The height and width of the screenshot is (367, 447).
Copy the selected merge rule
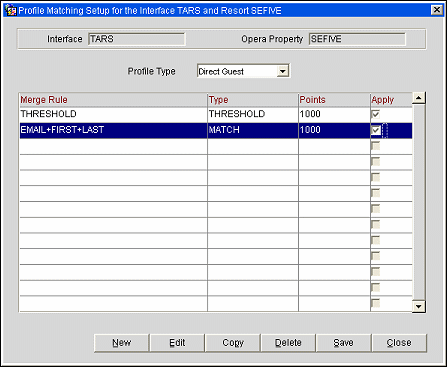click(x=233, y=343)
